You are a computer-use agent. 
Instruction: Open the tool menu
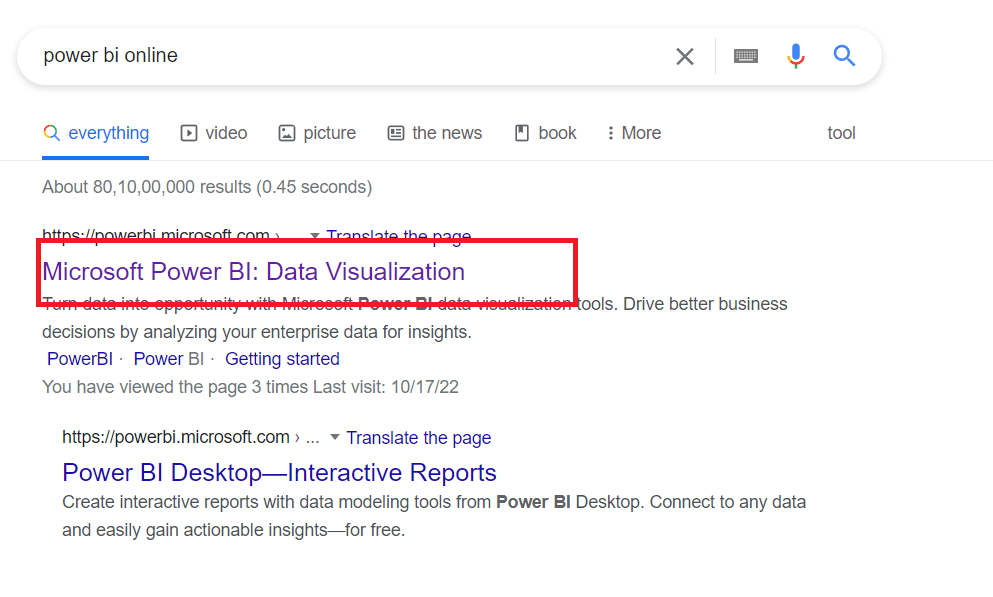841,133
